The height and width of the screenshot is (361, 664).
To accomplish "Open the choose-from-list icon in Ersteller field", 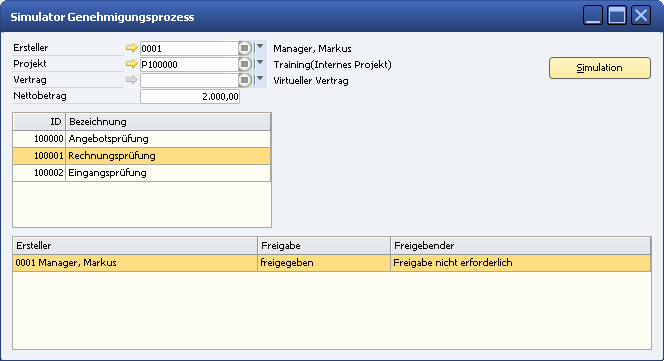I will coord(245,48).
